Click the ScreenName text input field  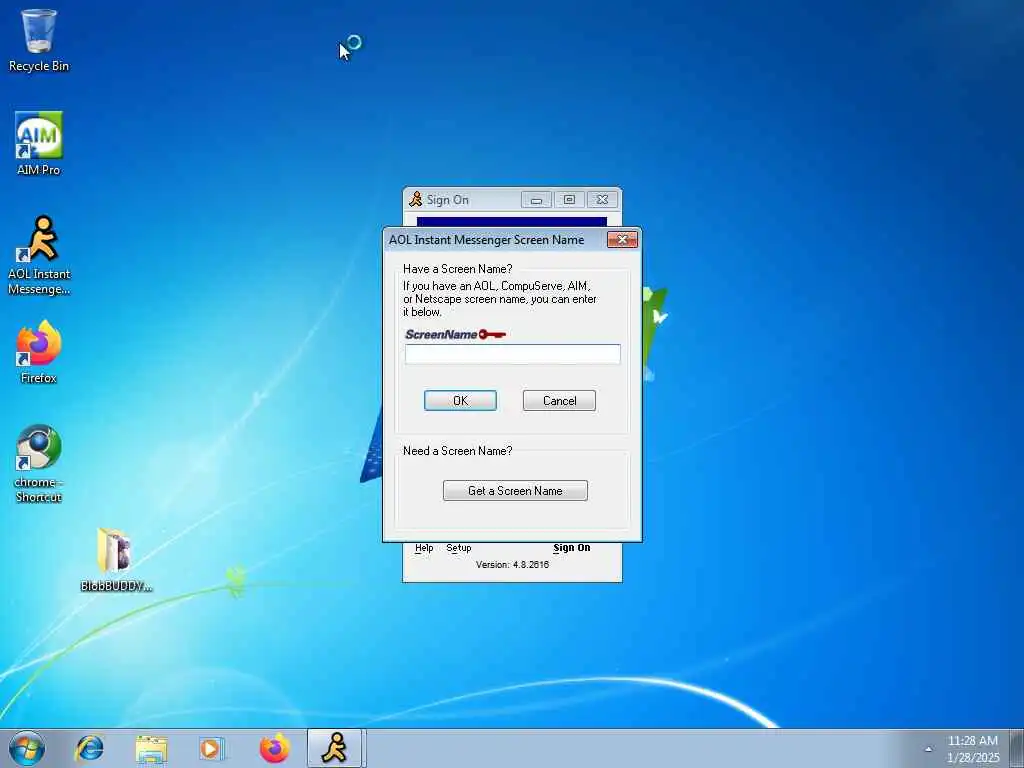point(513,354)
